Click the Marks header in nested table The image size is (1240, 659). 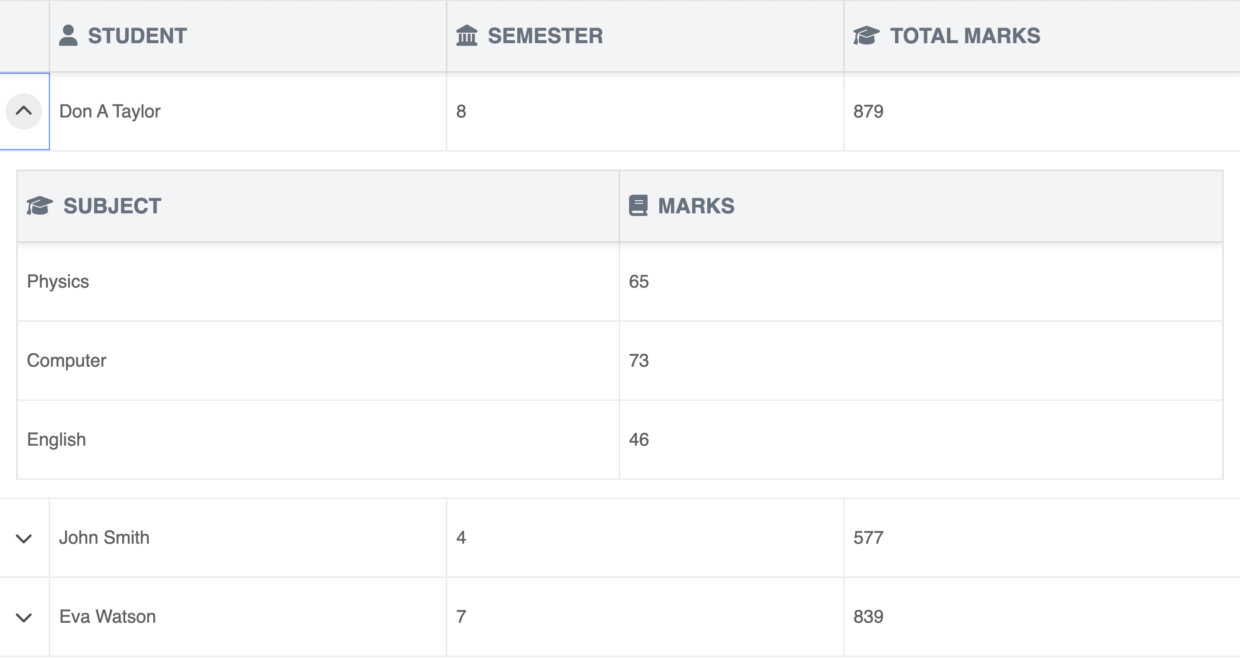[696, 206]
